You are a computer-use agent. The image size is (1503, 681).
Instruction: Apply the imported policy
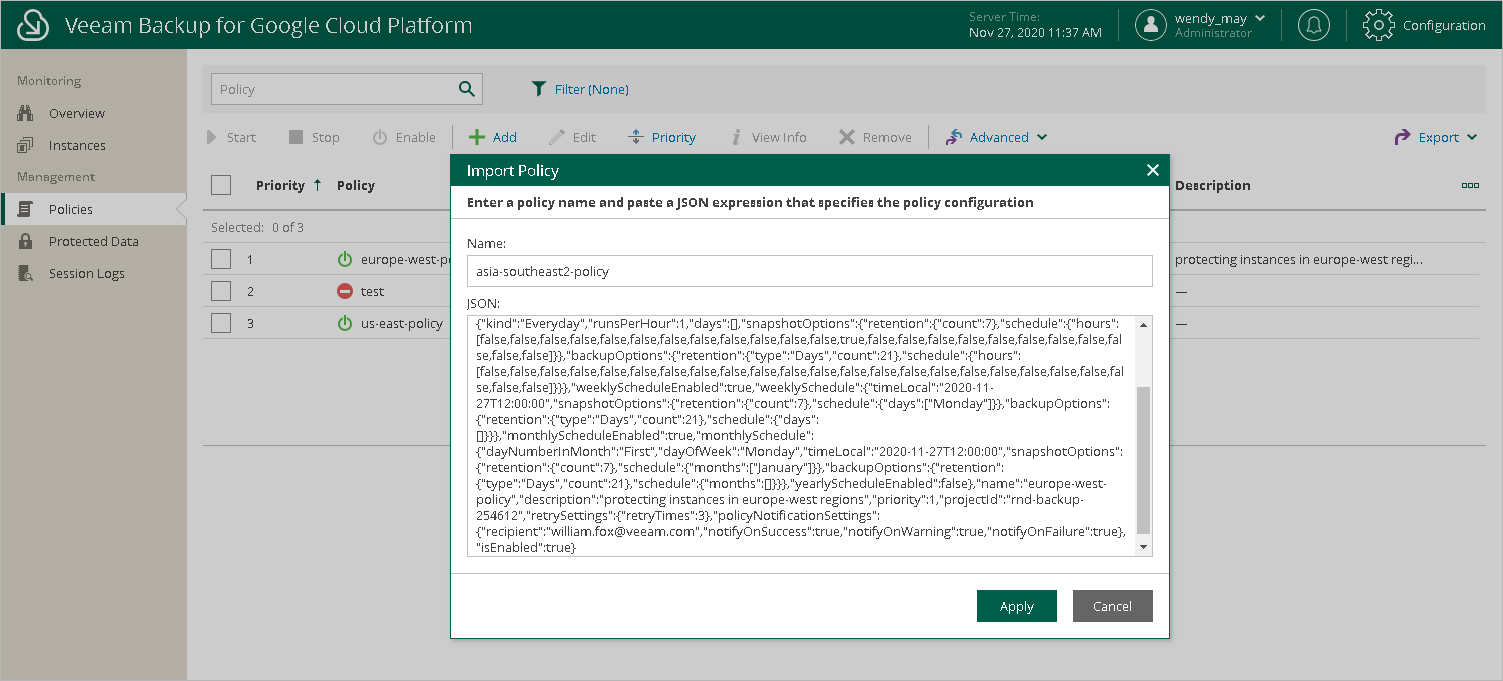pos(1017,606)
